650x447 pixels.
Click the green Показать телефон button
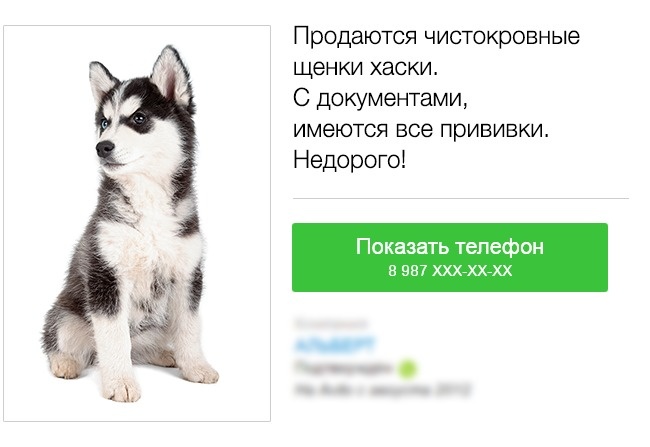(x=450, y=258)
